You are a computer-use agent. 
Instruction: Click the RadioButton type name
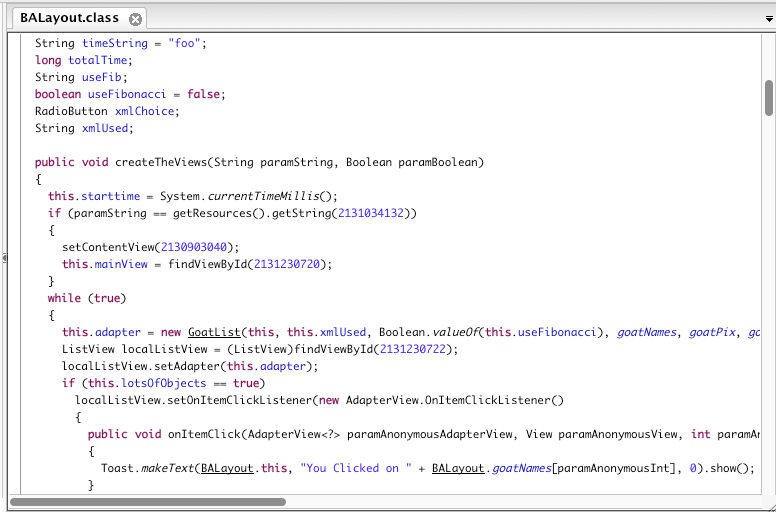click(71, 111)
